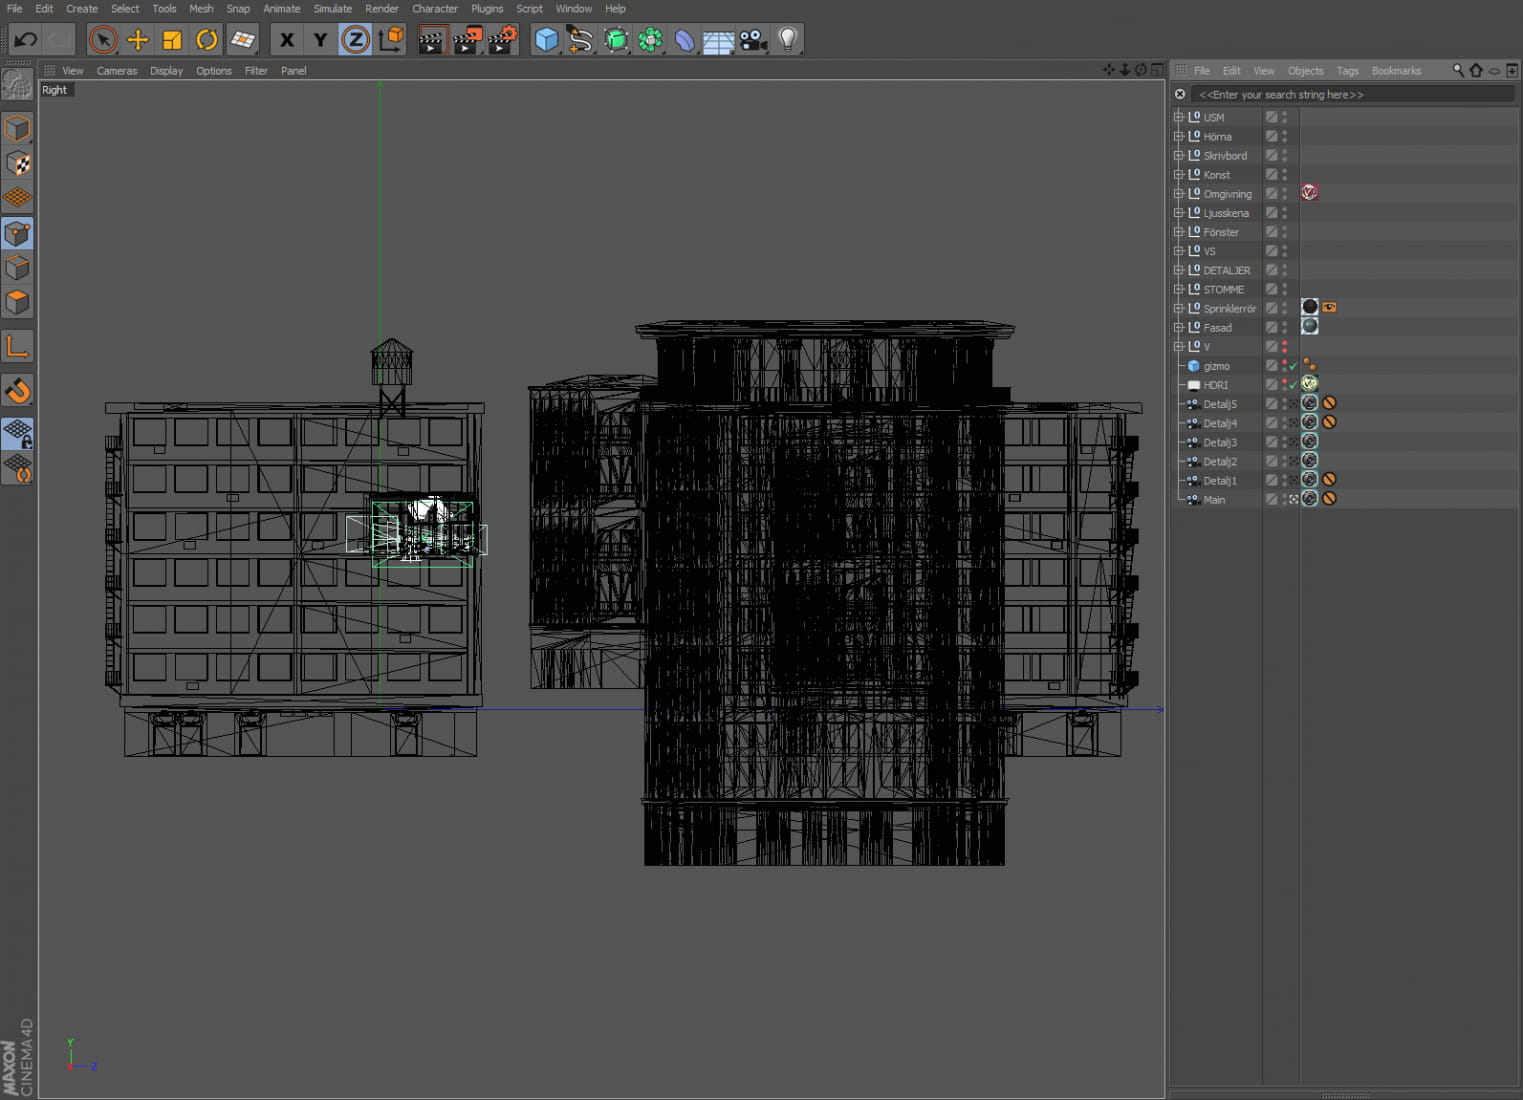
Task: Open the array modeling objects
Action: tap(650, 40)
